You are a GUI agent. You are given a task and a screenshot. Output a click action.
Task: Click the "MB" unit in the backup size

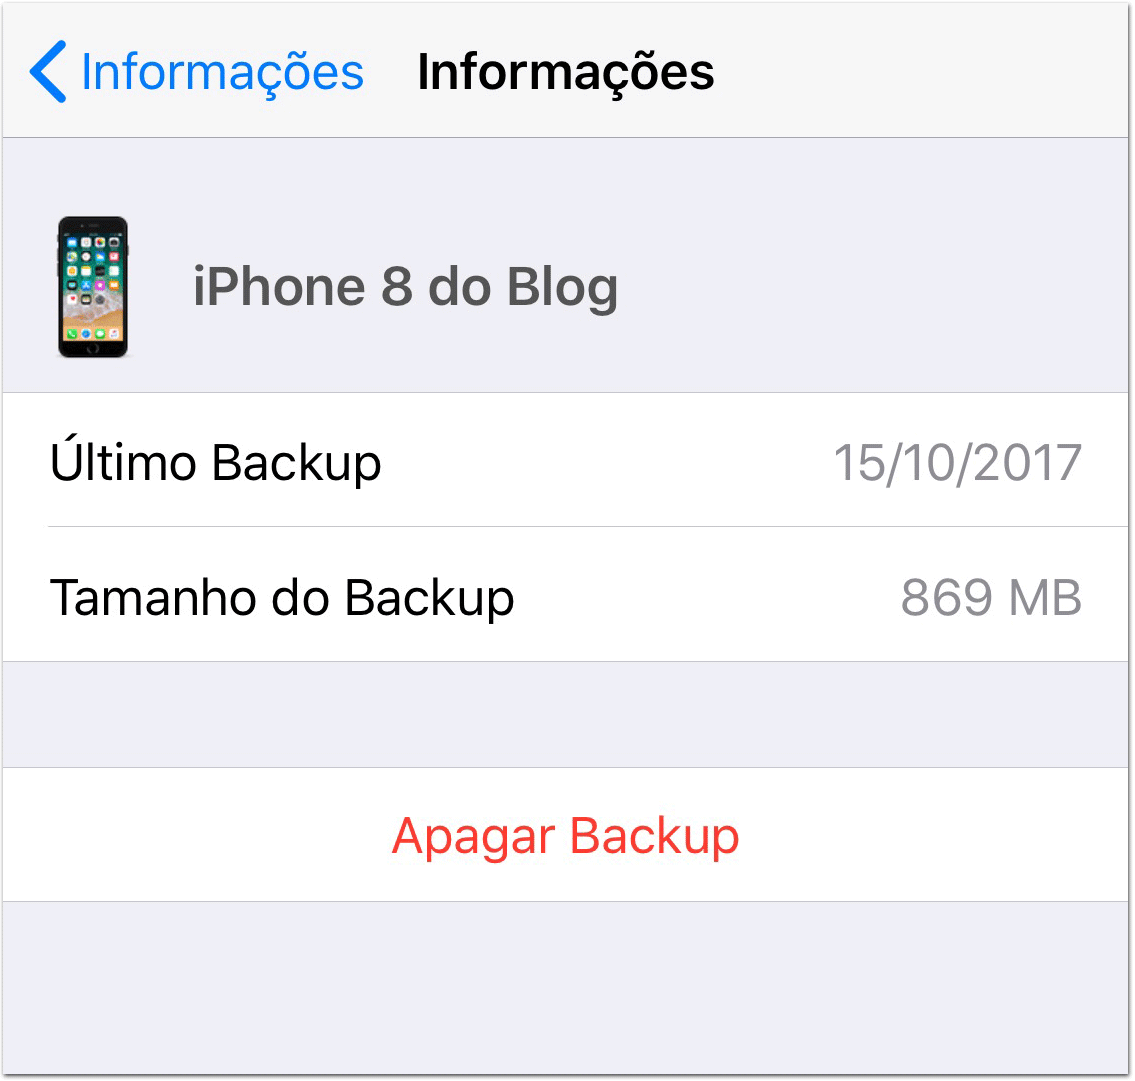(1045, 598)
